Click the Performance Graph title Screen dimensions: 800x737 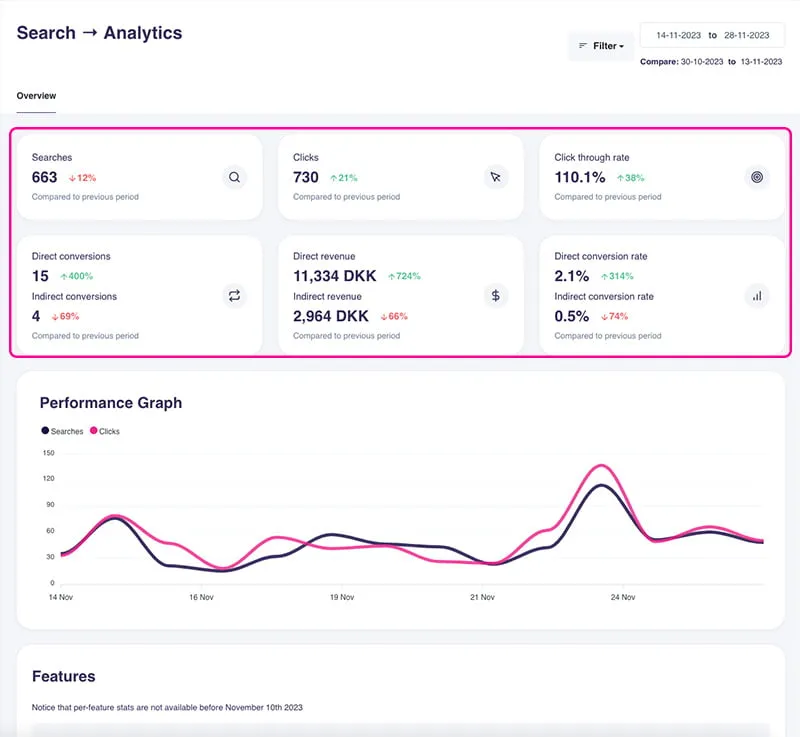(x=110, y=403)
